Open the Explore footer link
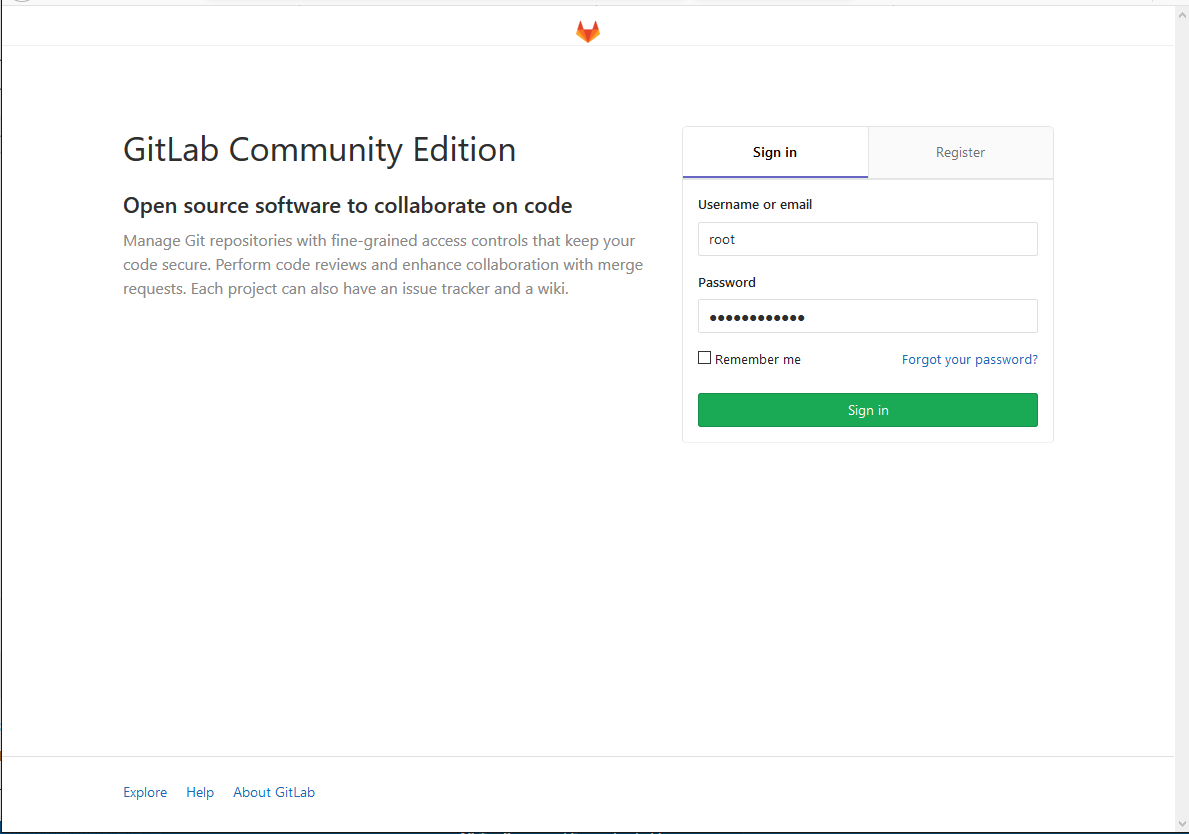The width and height of the screenshot is (1189, 834). pos(145,792)
